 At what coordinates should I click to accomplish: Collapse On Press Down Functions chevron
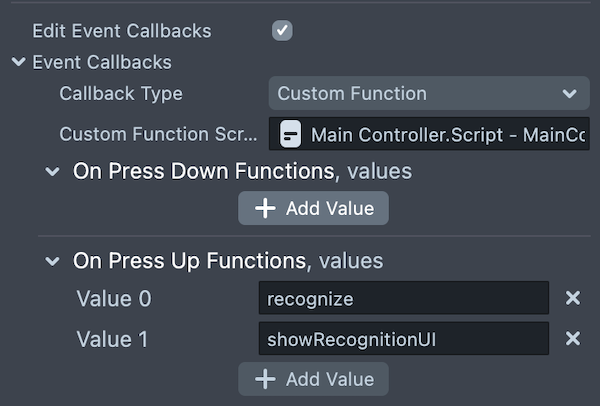pyautogui.click(x=53, y=172)
